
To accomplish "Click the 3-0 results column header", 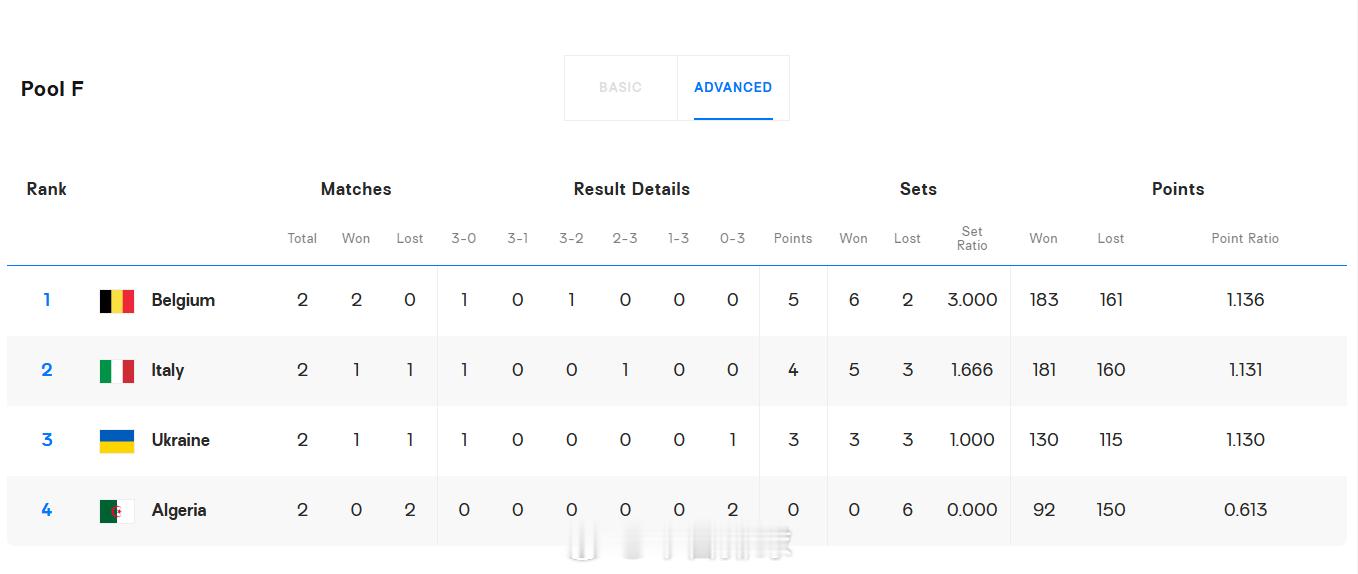I will click(464, 238).
